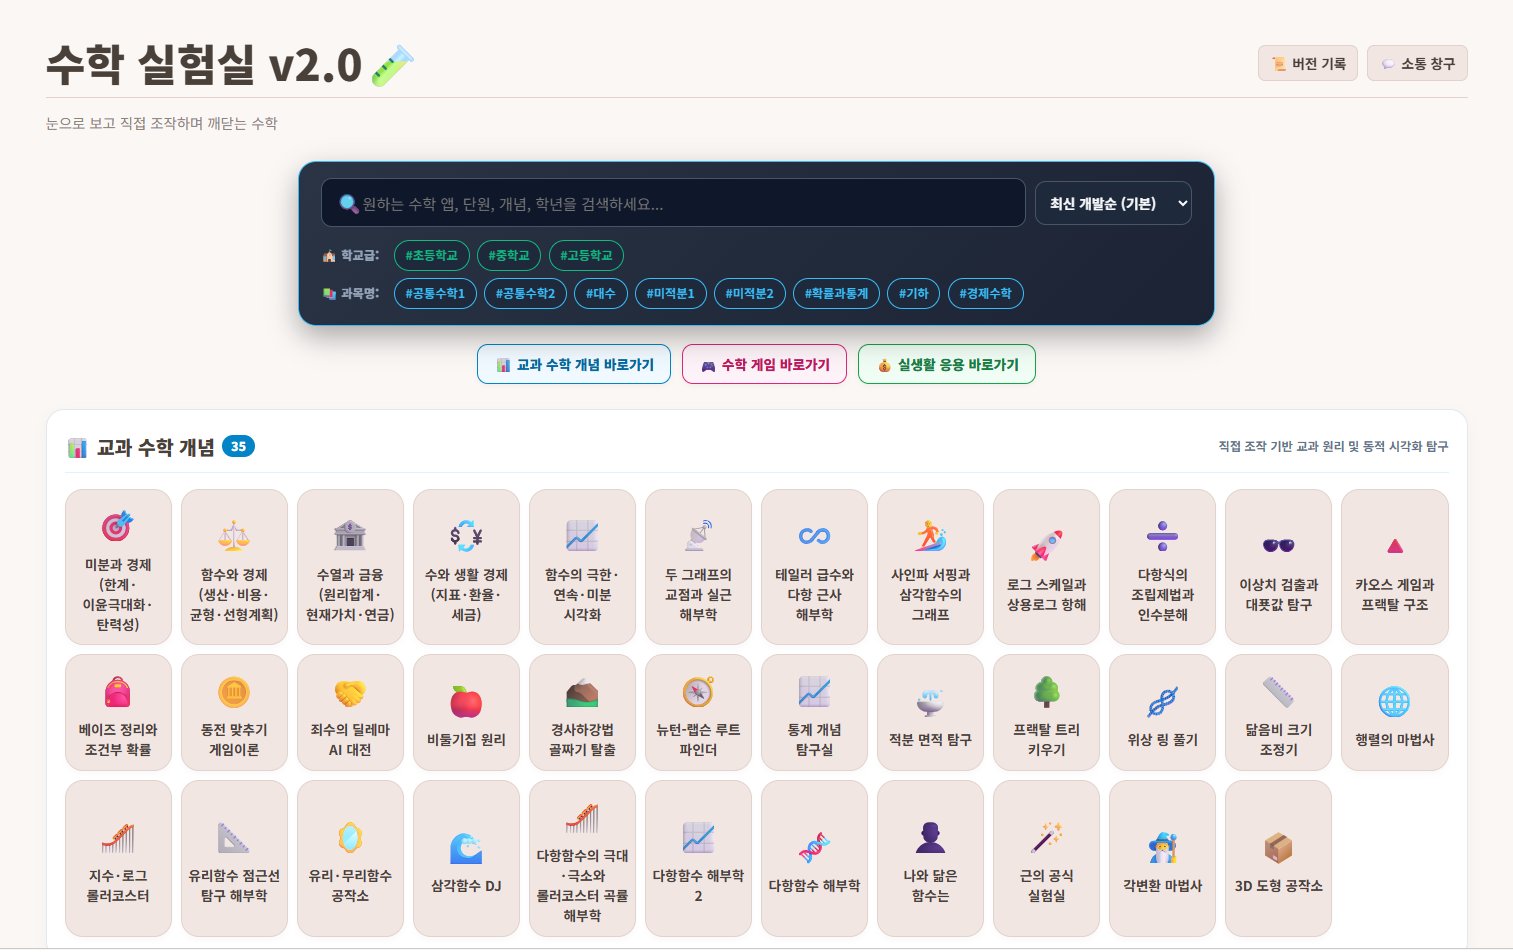The image size is (1513, 952).
Task: Jump to 수학 게임 바로가기
Action: coord(764,364)
